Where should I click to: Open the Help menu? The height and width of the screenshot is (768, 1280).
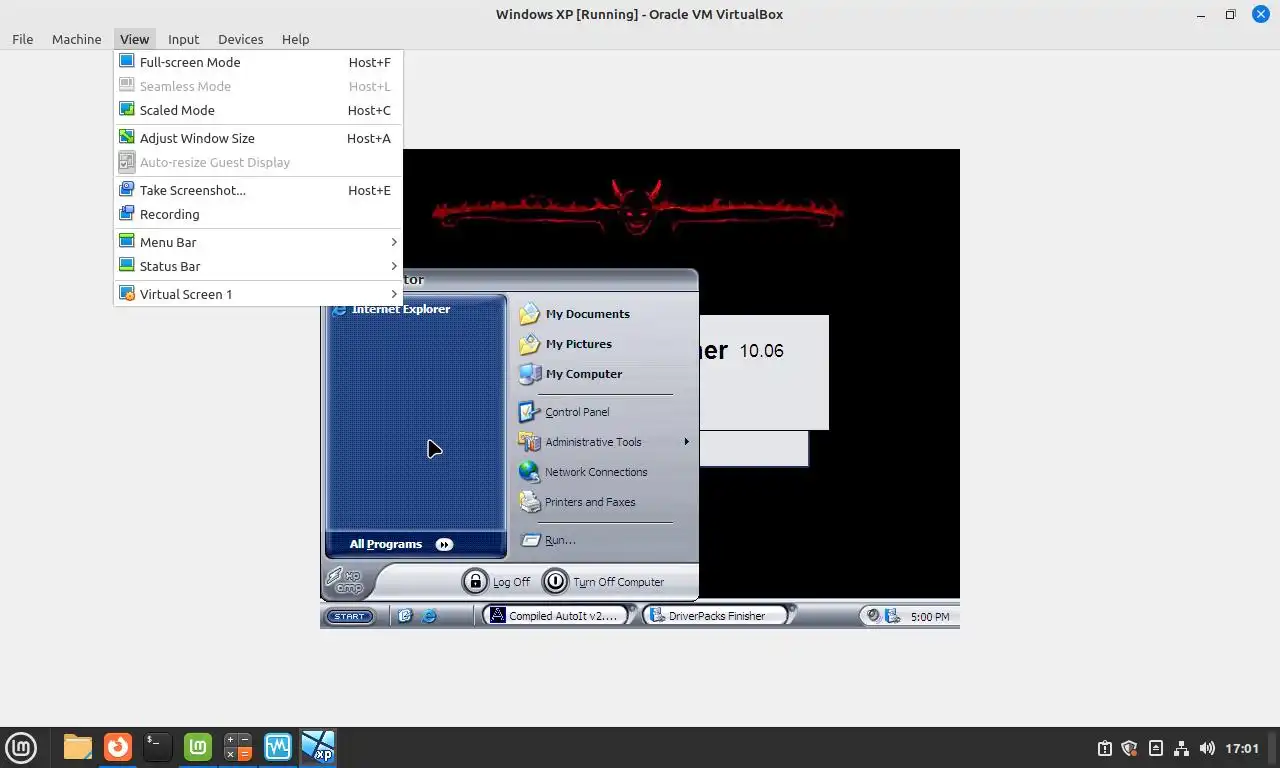tap(295, 39)
